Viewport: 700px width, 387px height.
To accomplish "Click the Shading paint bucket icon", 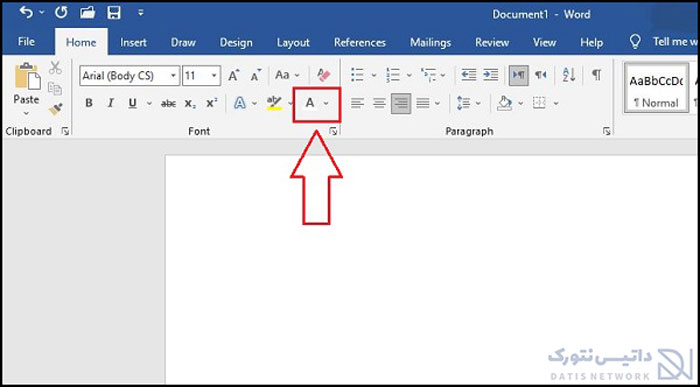I will pyautogui.click(x=504, y=104).
